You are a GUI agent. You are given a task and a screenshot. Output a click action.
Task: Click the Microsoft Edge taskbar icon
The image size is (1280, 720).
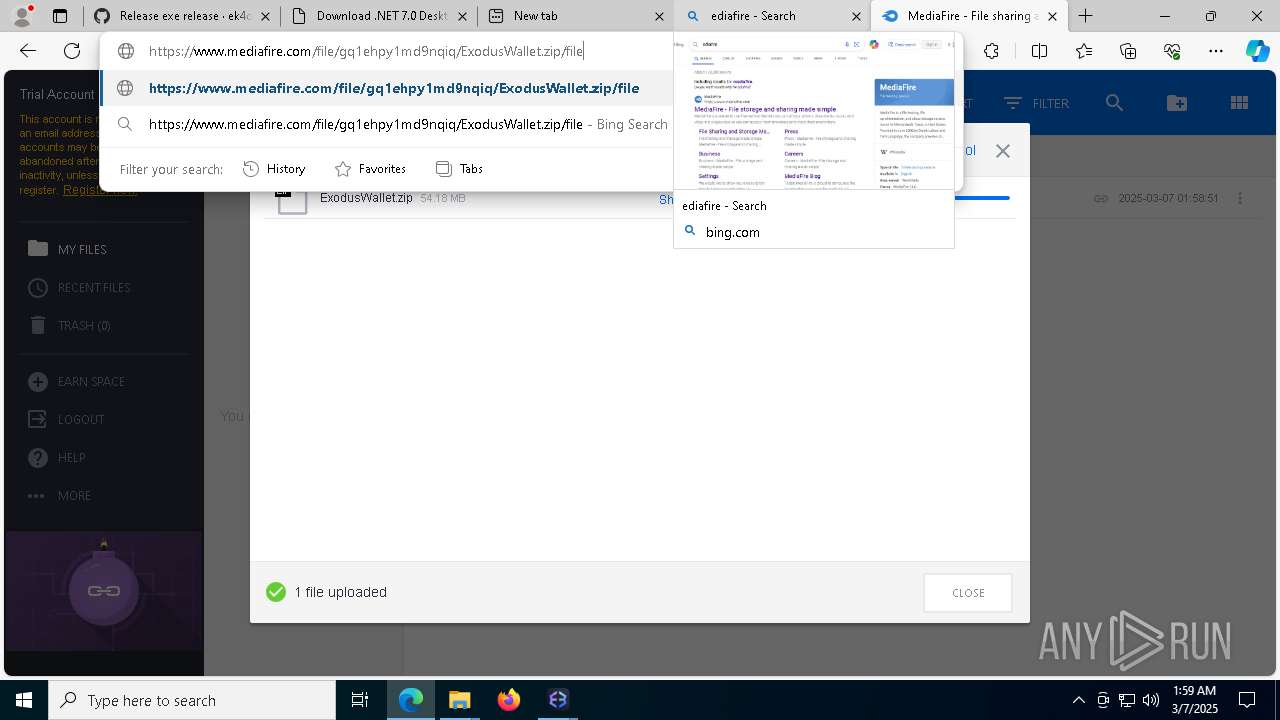(x=411, y=700)
